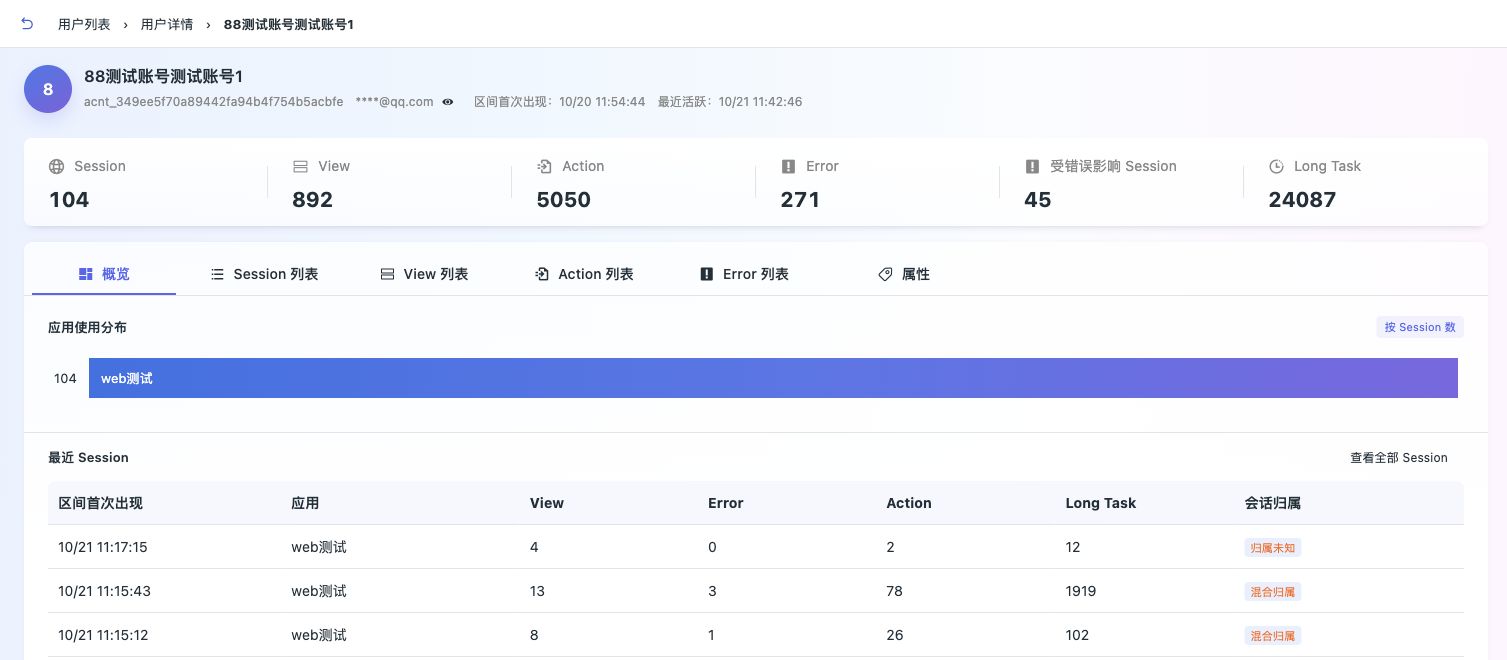Click the 按 Session 数 button
1507x660 pixels.
(1420, 327)
